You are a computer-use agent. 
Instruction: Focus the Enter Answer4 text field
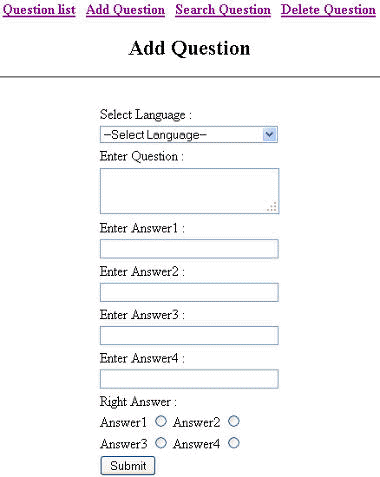pos(189,379)
